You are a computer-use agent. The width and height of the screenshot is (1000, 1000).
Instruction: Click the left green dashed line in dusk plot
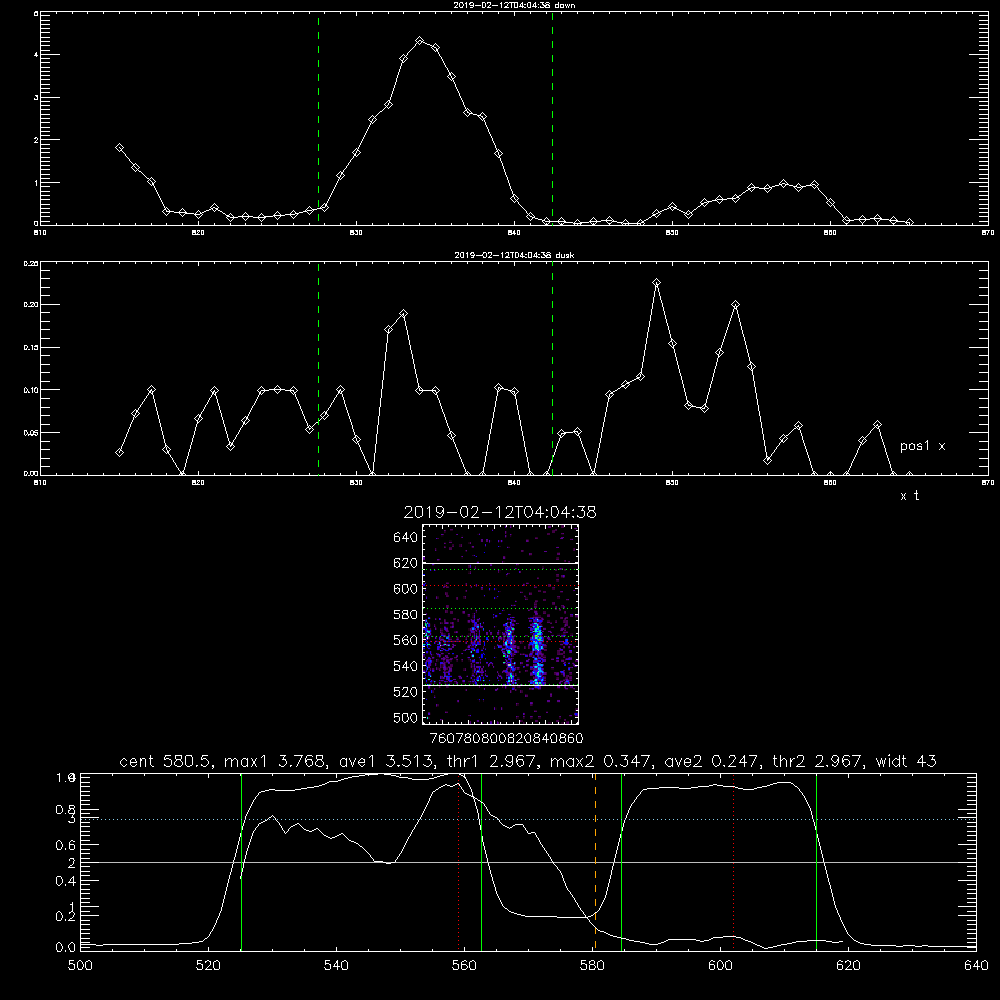318,369
